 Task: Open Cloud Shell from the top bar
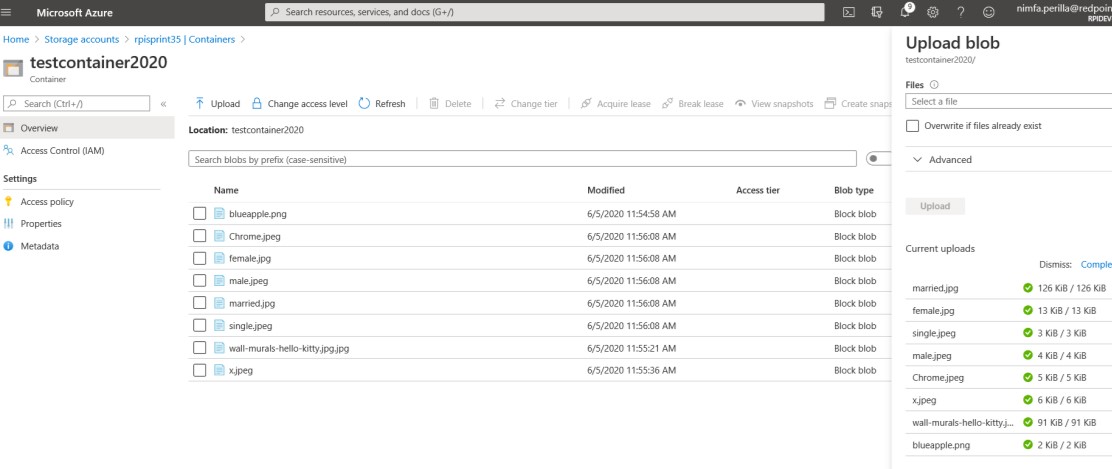pos(849,12)
